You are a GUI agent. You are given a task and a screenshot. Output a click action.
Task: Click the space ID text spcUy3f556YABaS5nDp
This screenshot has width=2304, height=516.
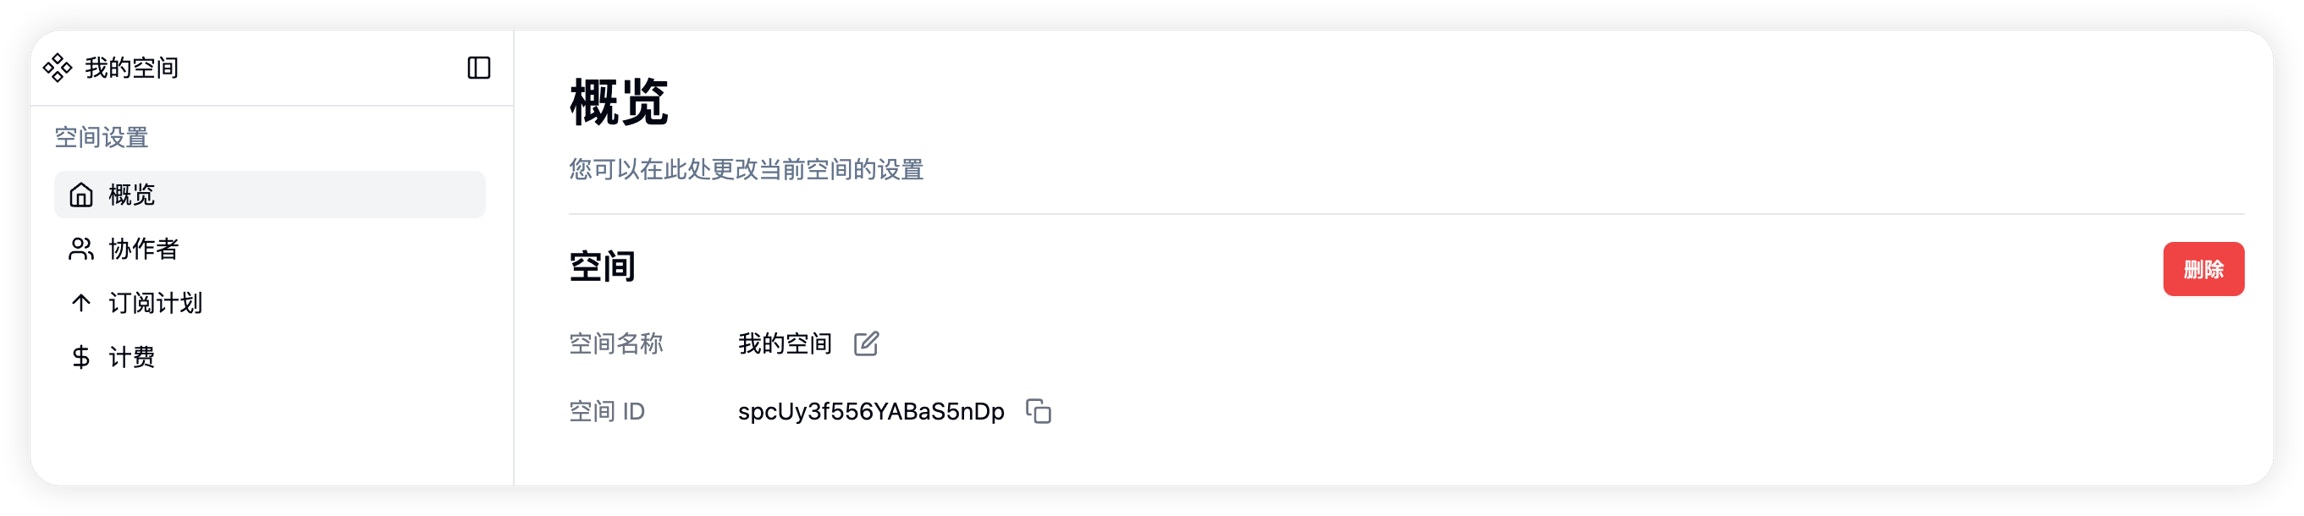(x=871, y=411)
